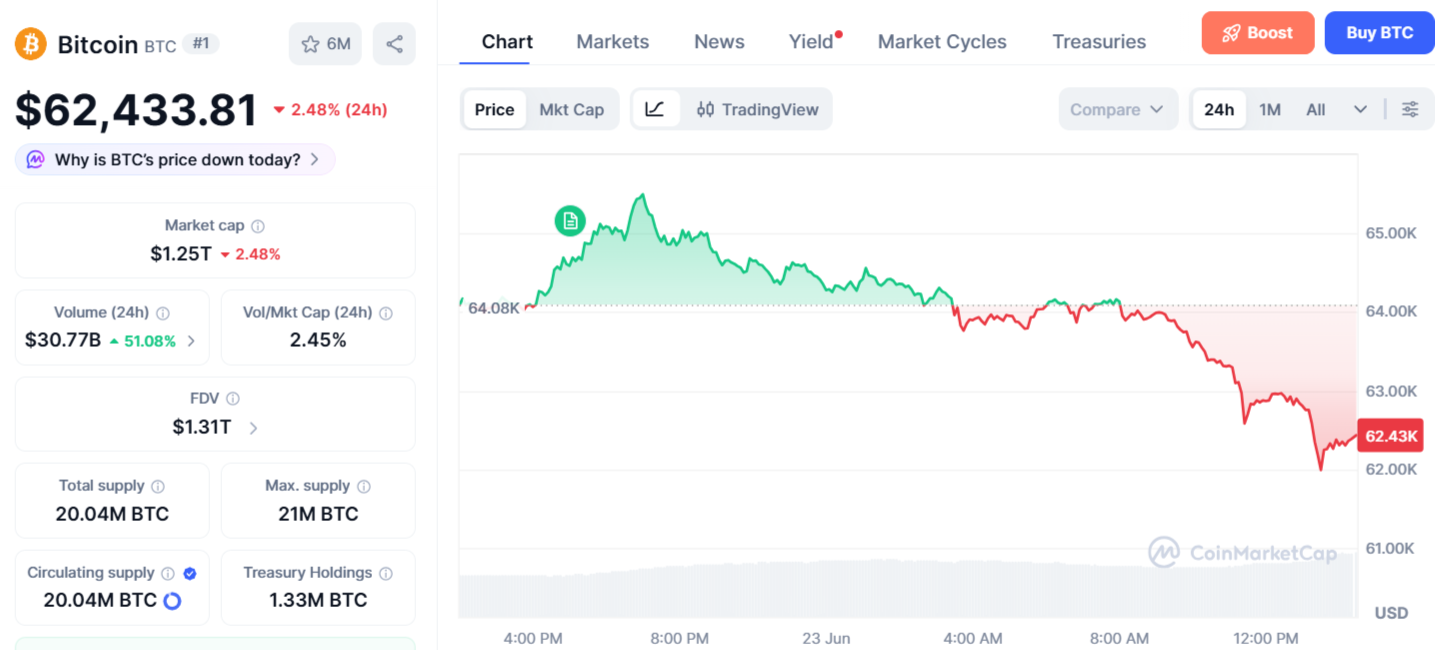Open FDV info icon
1435x650 pixels.
(233, 399)
